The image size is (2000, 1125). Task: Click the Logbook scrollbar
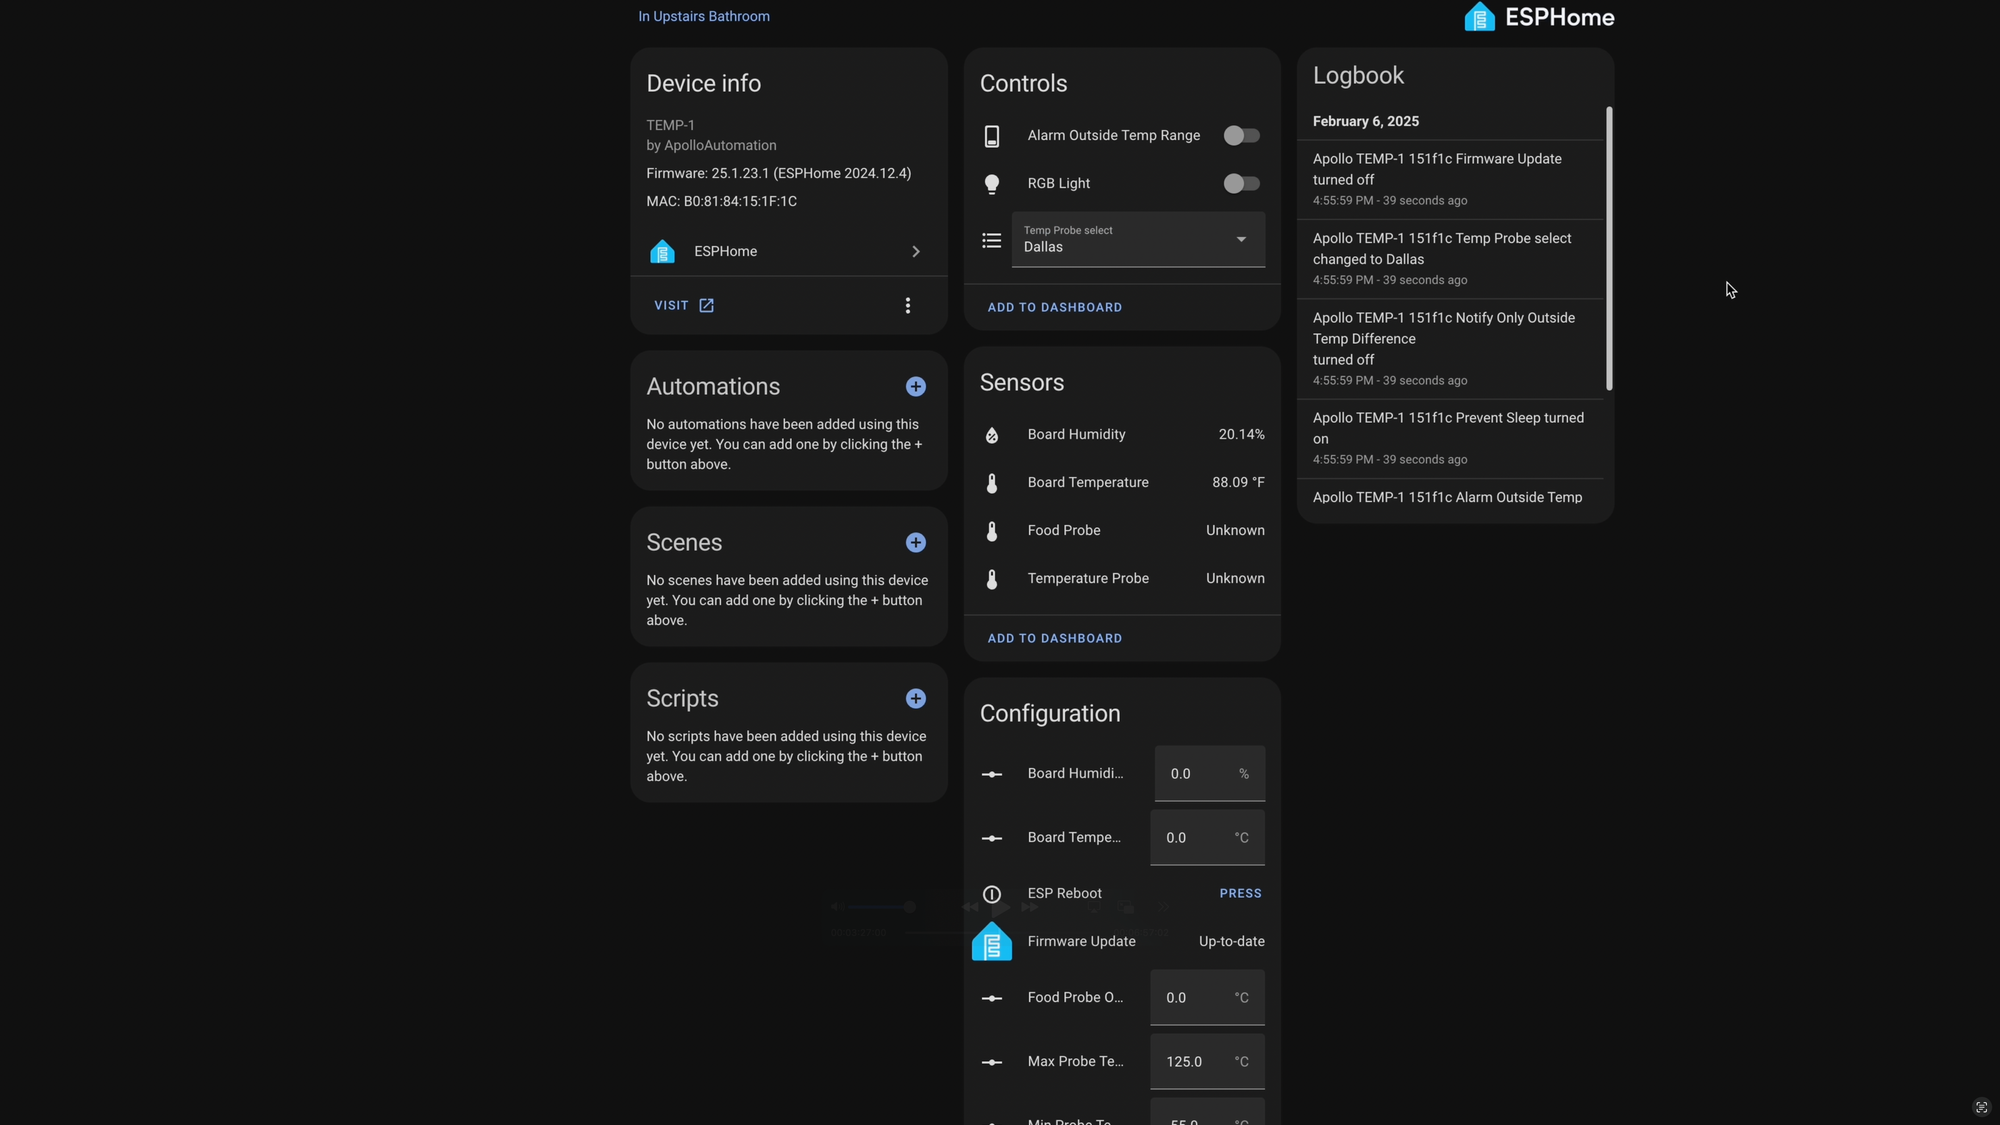(1608, 249)
